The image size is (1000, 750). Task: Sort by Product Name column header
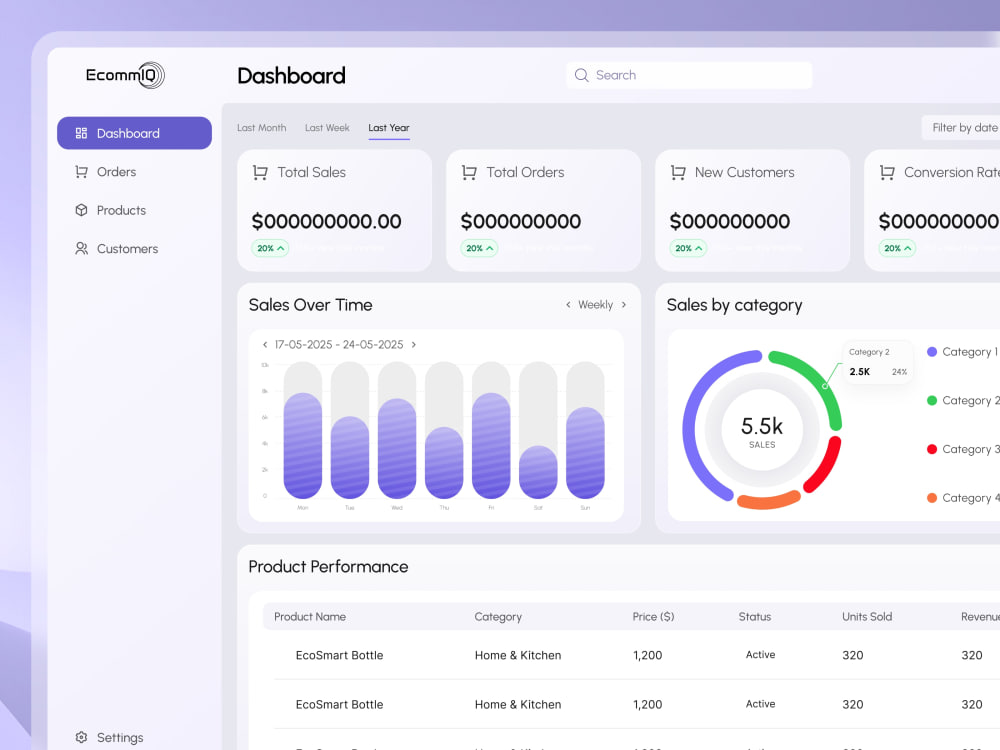tap(310, 617)
